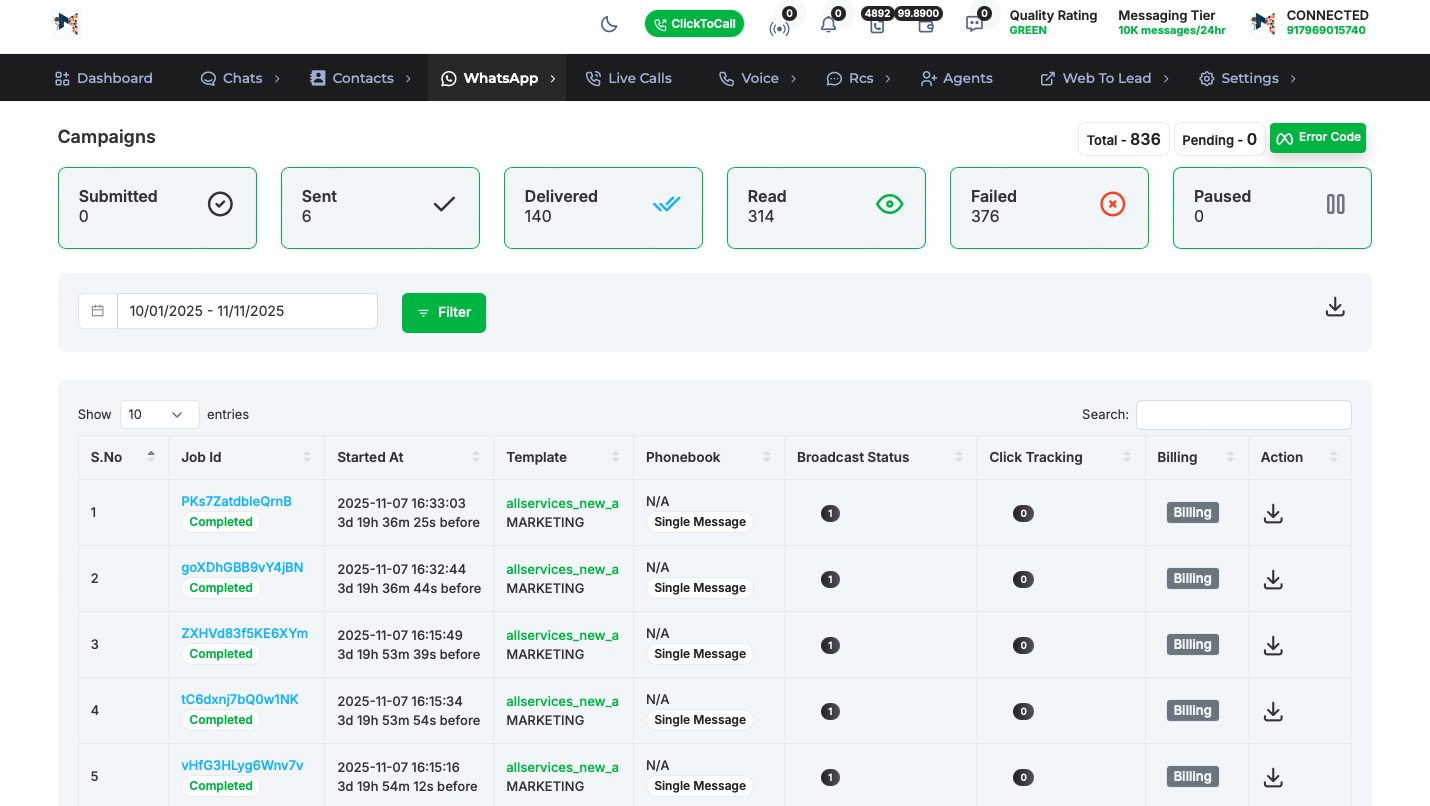Click the campaign Search input field

point(1243,414)
